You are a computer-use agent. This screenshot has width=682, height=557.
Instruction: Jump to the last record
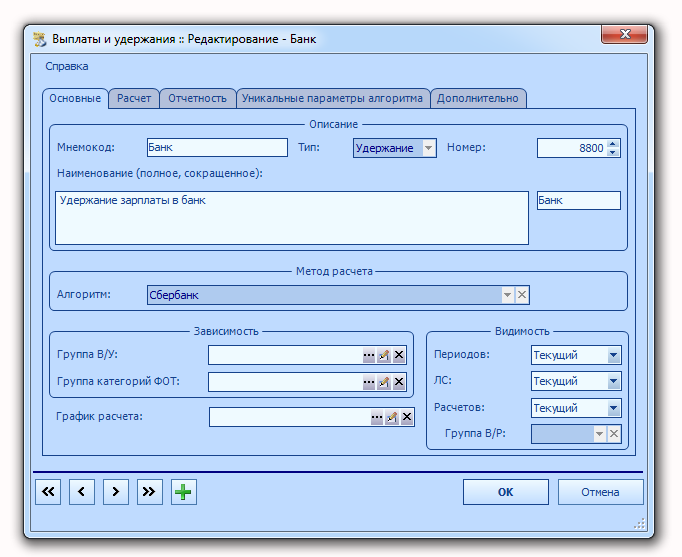[x=150, y=492]
